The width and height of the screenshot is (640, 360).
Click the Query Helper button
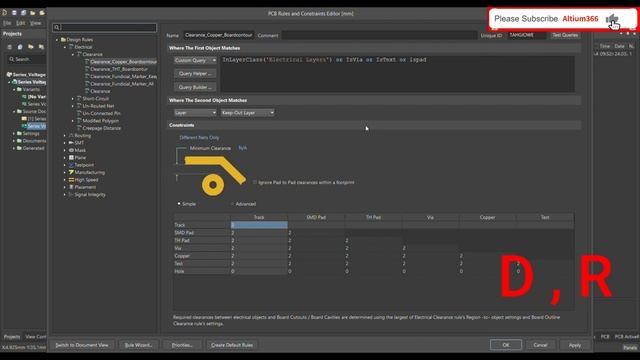[x=195, y=74]
